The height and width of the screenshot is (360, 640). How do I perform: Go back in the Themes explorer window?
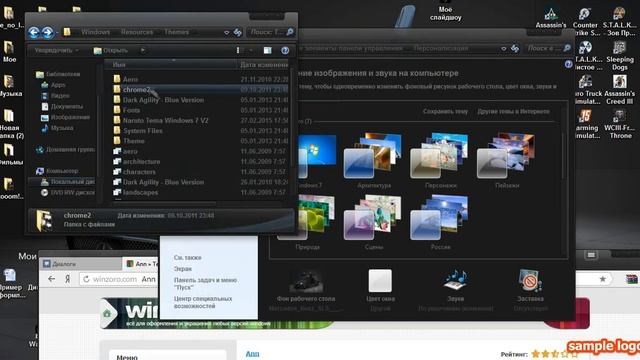34,32
